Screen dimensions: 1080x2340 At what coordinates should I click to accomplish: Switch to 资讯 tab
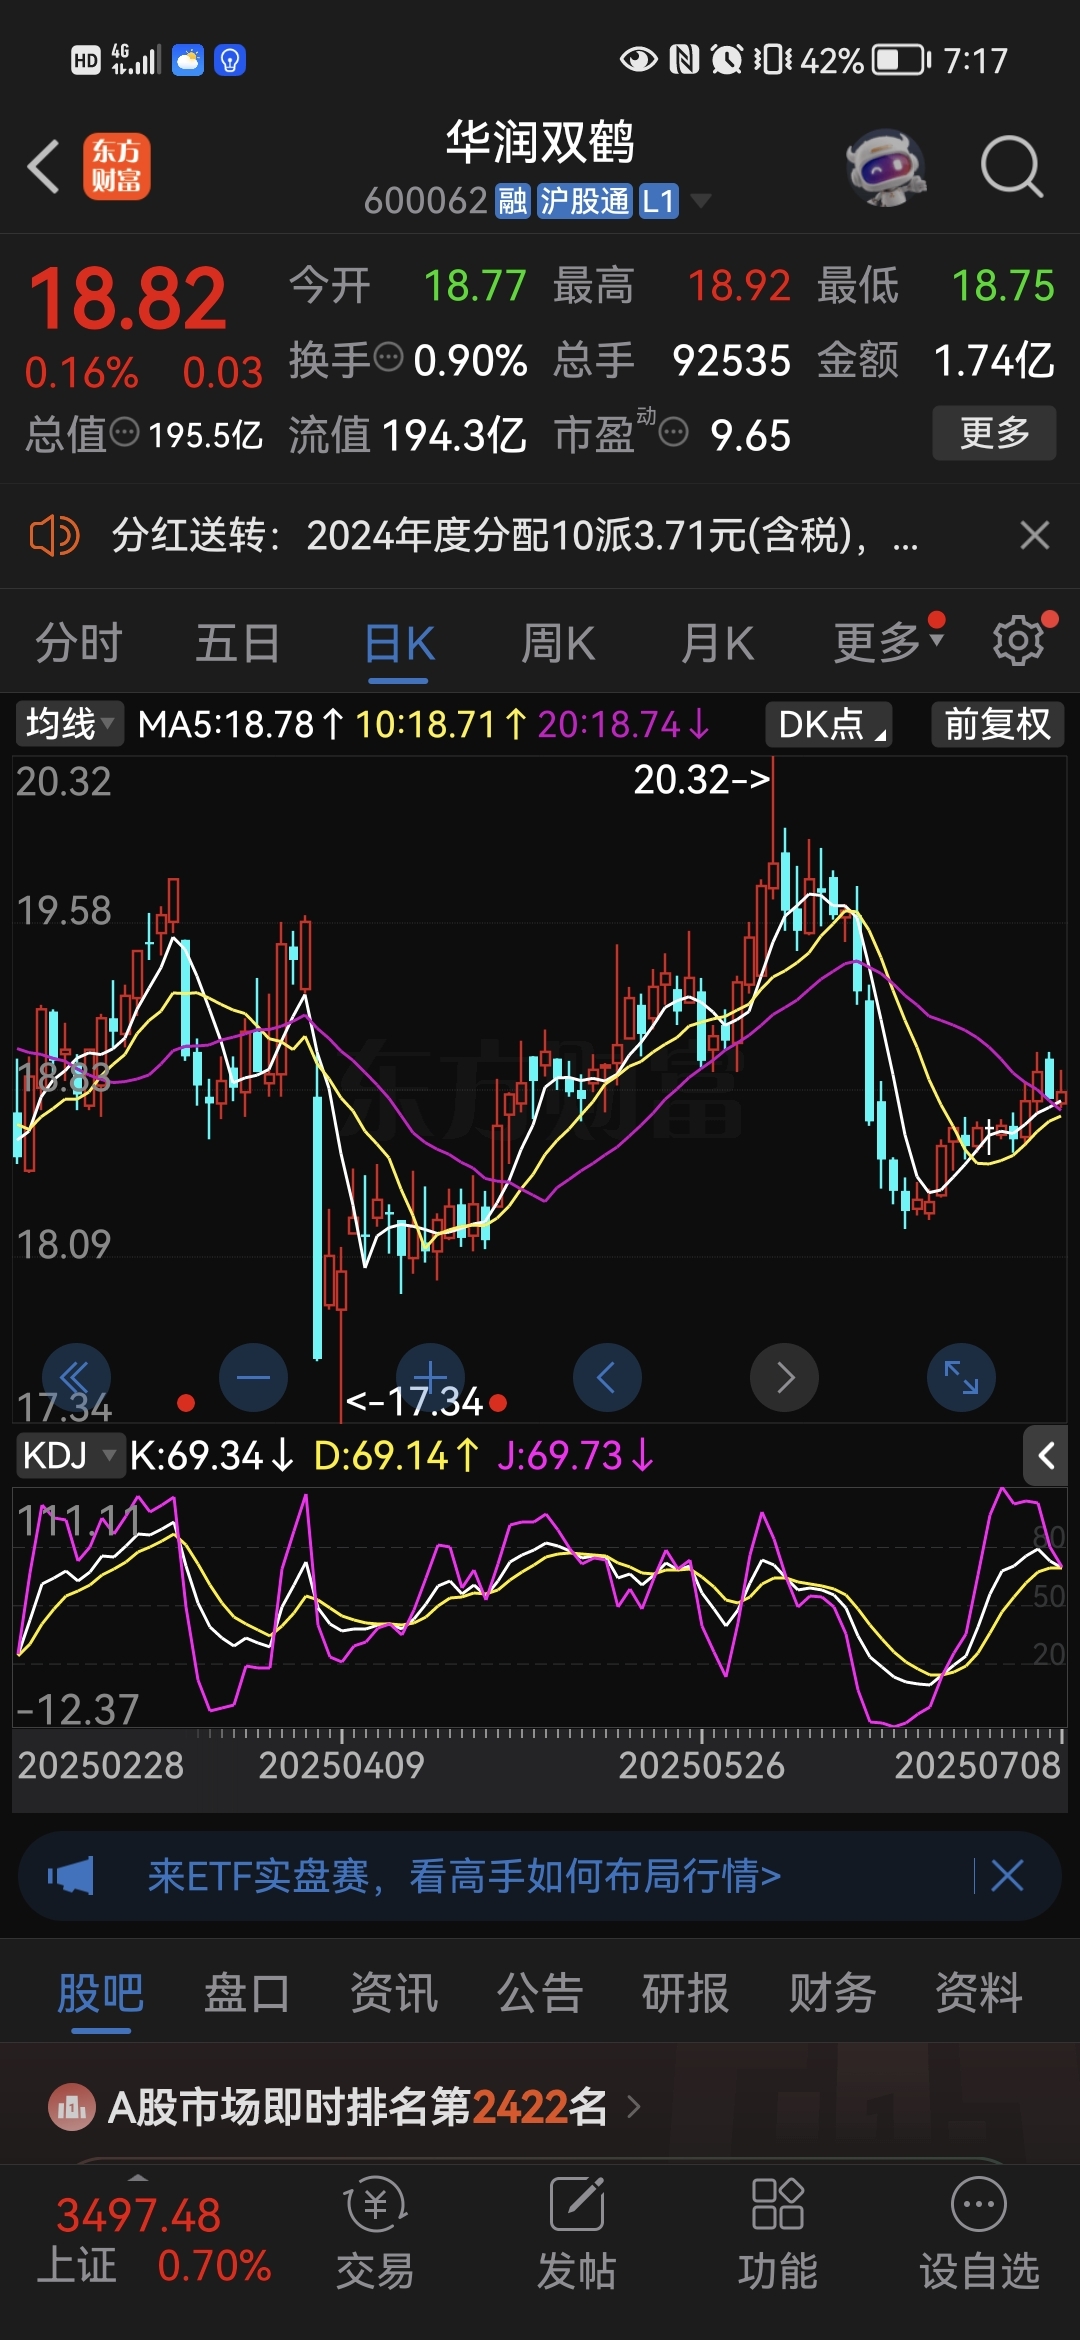pos(394,1994)
